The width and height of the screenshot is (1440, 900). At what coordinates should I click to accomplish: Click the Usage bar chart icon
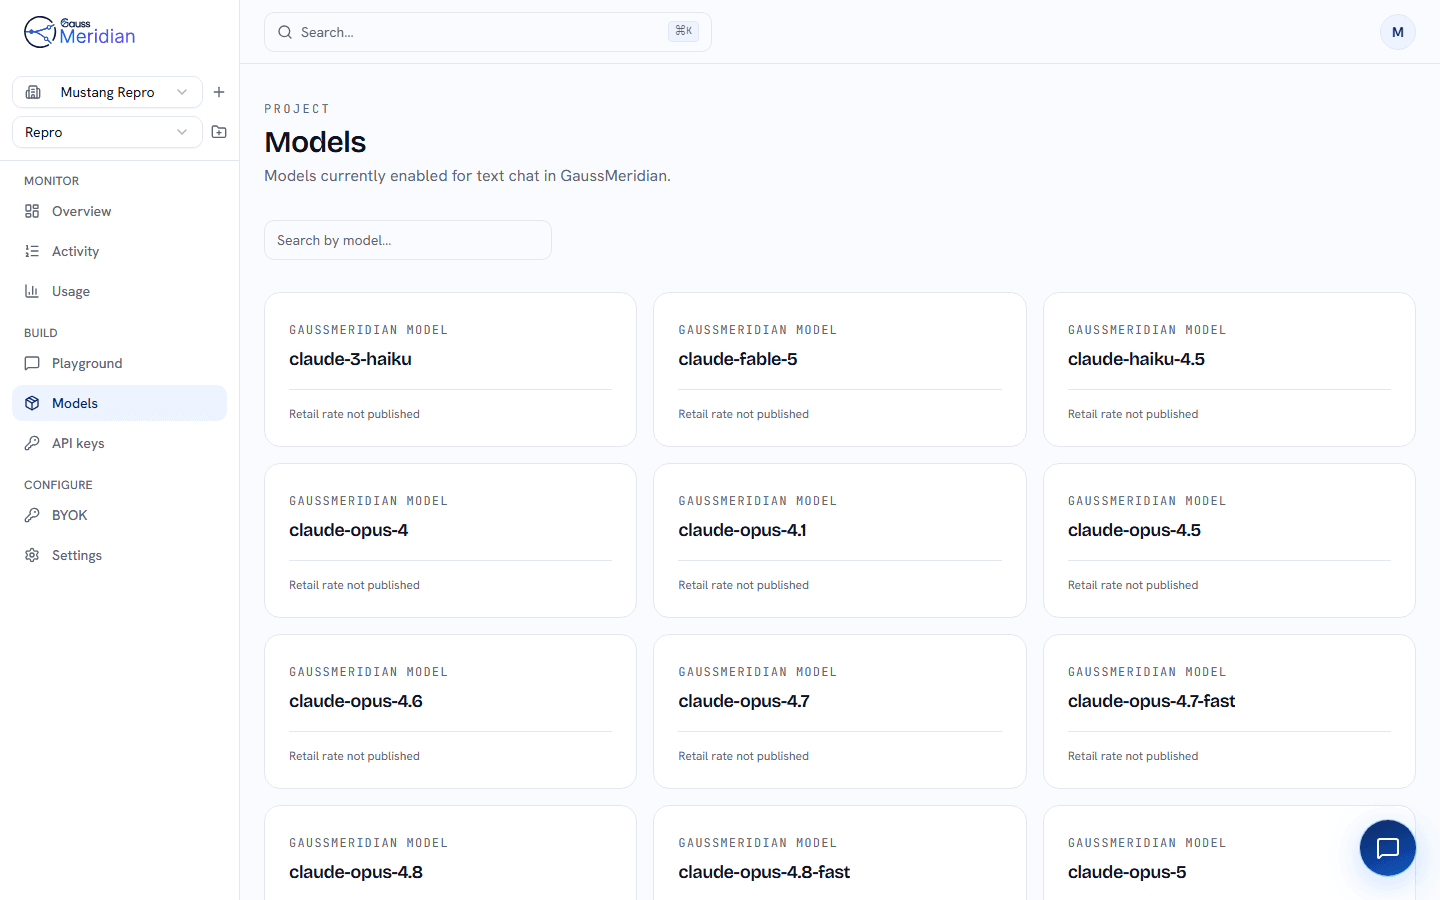pos(32,291)
